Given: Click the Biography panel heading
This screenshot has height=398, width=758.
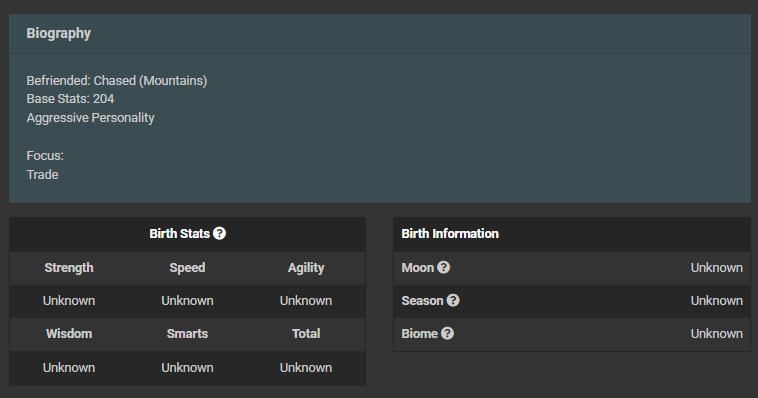Looking at the screenshot, I should pos(58,33).
